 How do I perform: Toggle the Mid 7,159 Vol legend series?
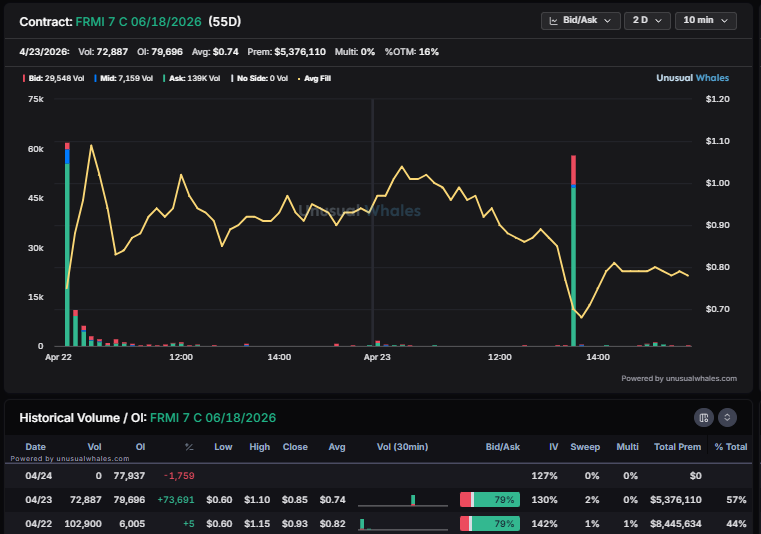[x=124, y=78]
